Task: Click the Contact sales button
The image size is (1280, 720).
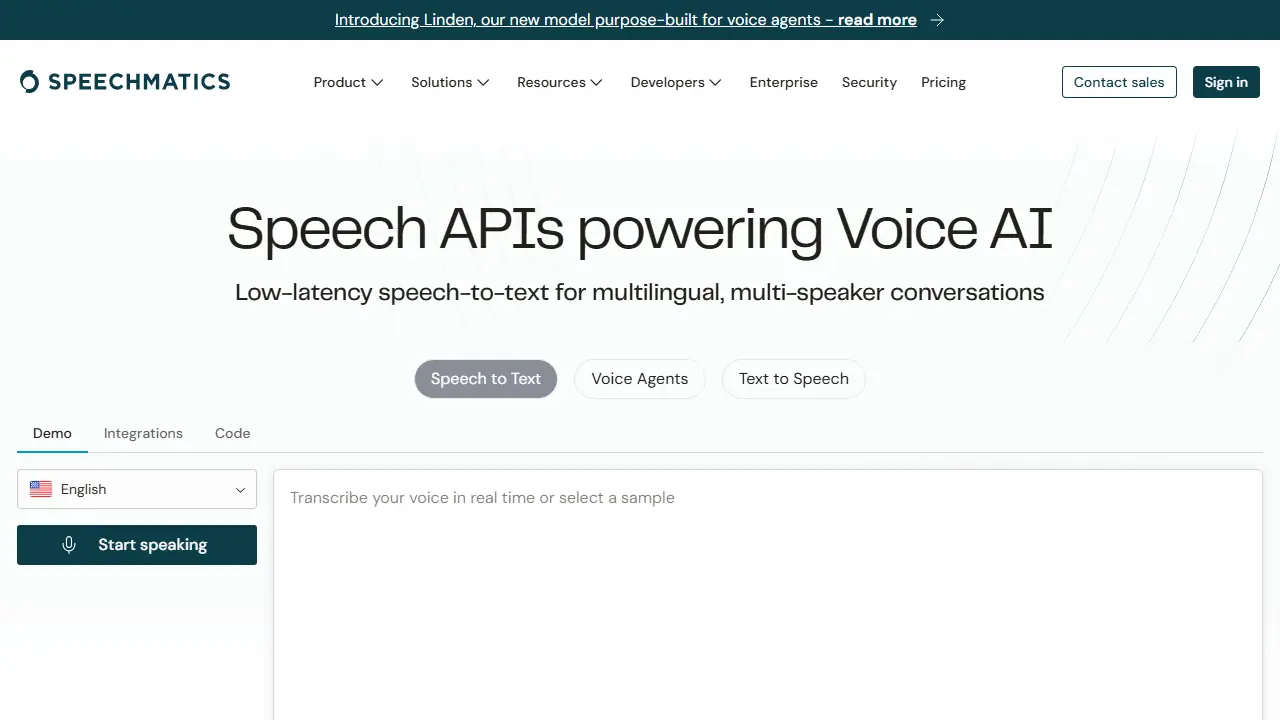Action: (x=1119, y=82)
